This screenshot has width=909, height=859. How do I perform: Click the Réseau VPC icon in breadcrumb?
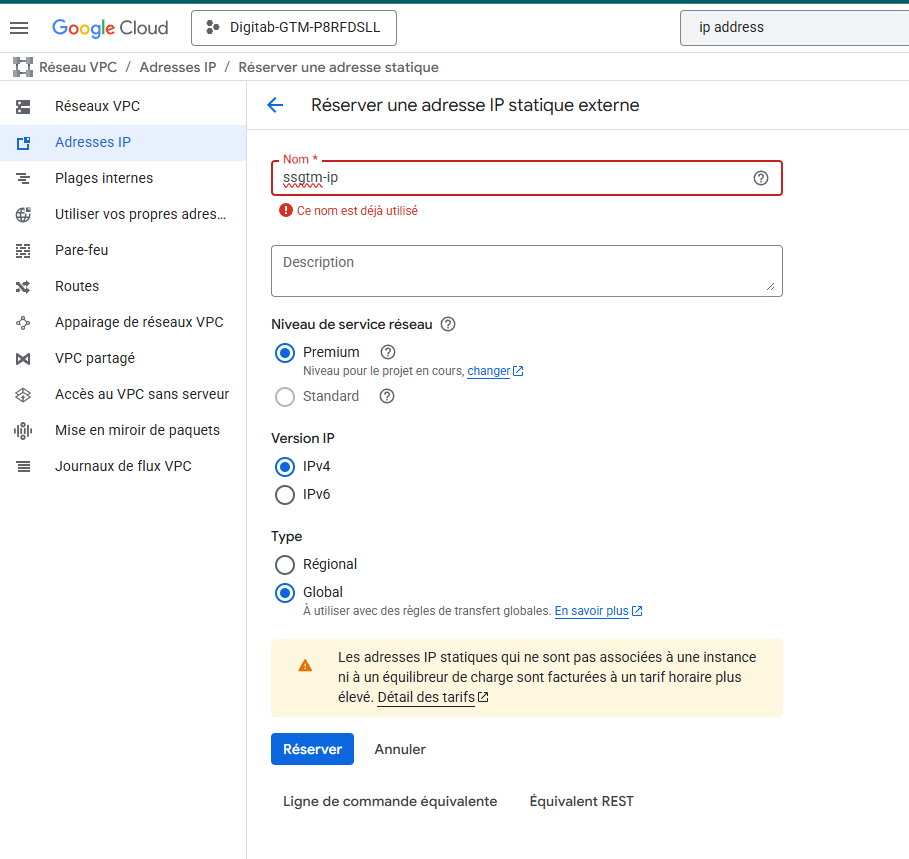[x=23, y=67]
